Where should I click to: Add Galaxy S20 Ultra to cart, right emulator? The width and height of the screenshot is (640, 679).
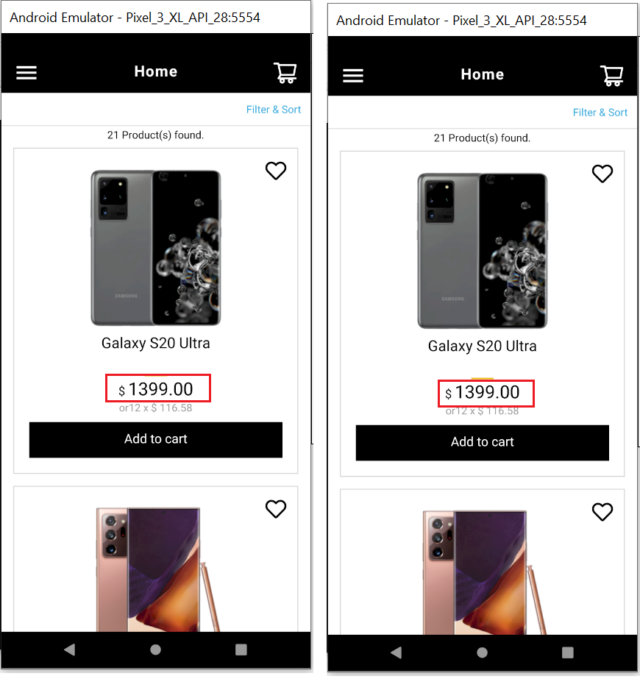coord(482,443)
